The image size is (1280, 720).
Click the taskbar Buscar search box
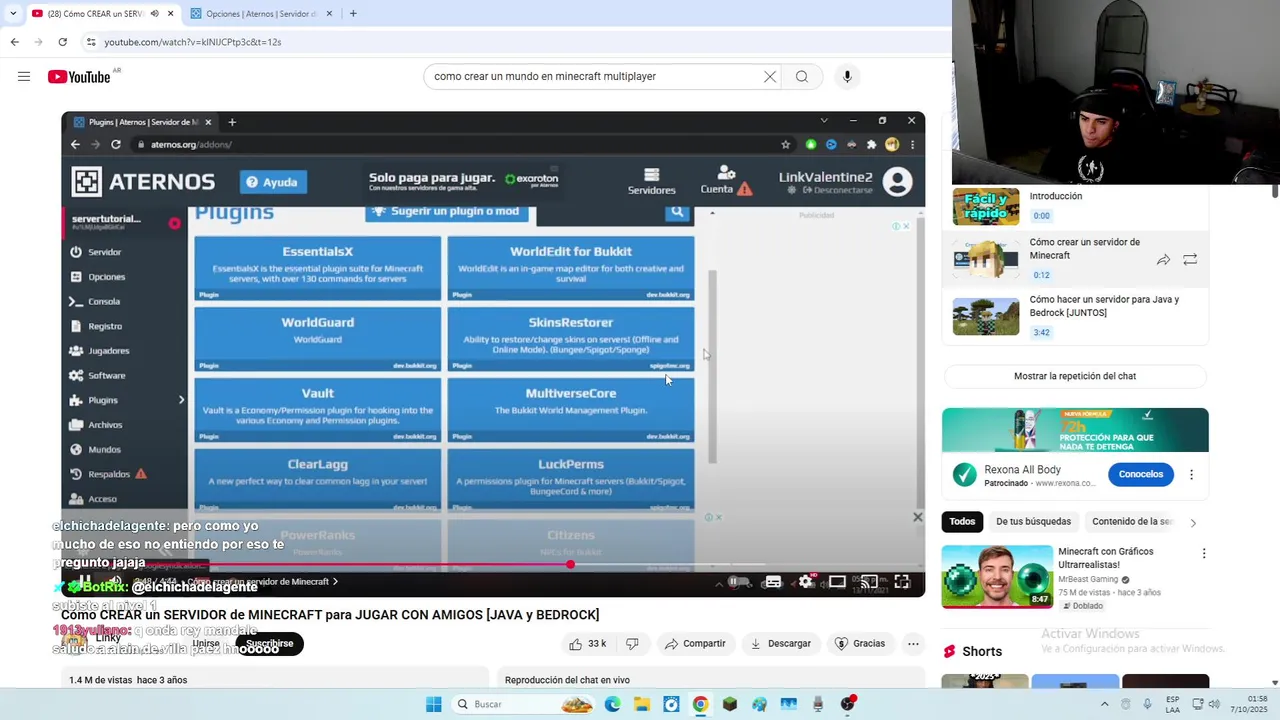pyautogui.click(x=523, y=704)
